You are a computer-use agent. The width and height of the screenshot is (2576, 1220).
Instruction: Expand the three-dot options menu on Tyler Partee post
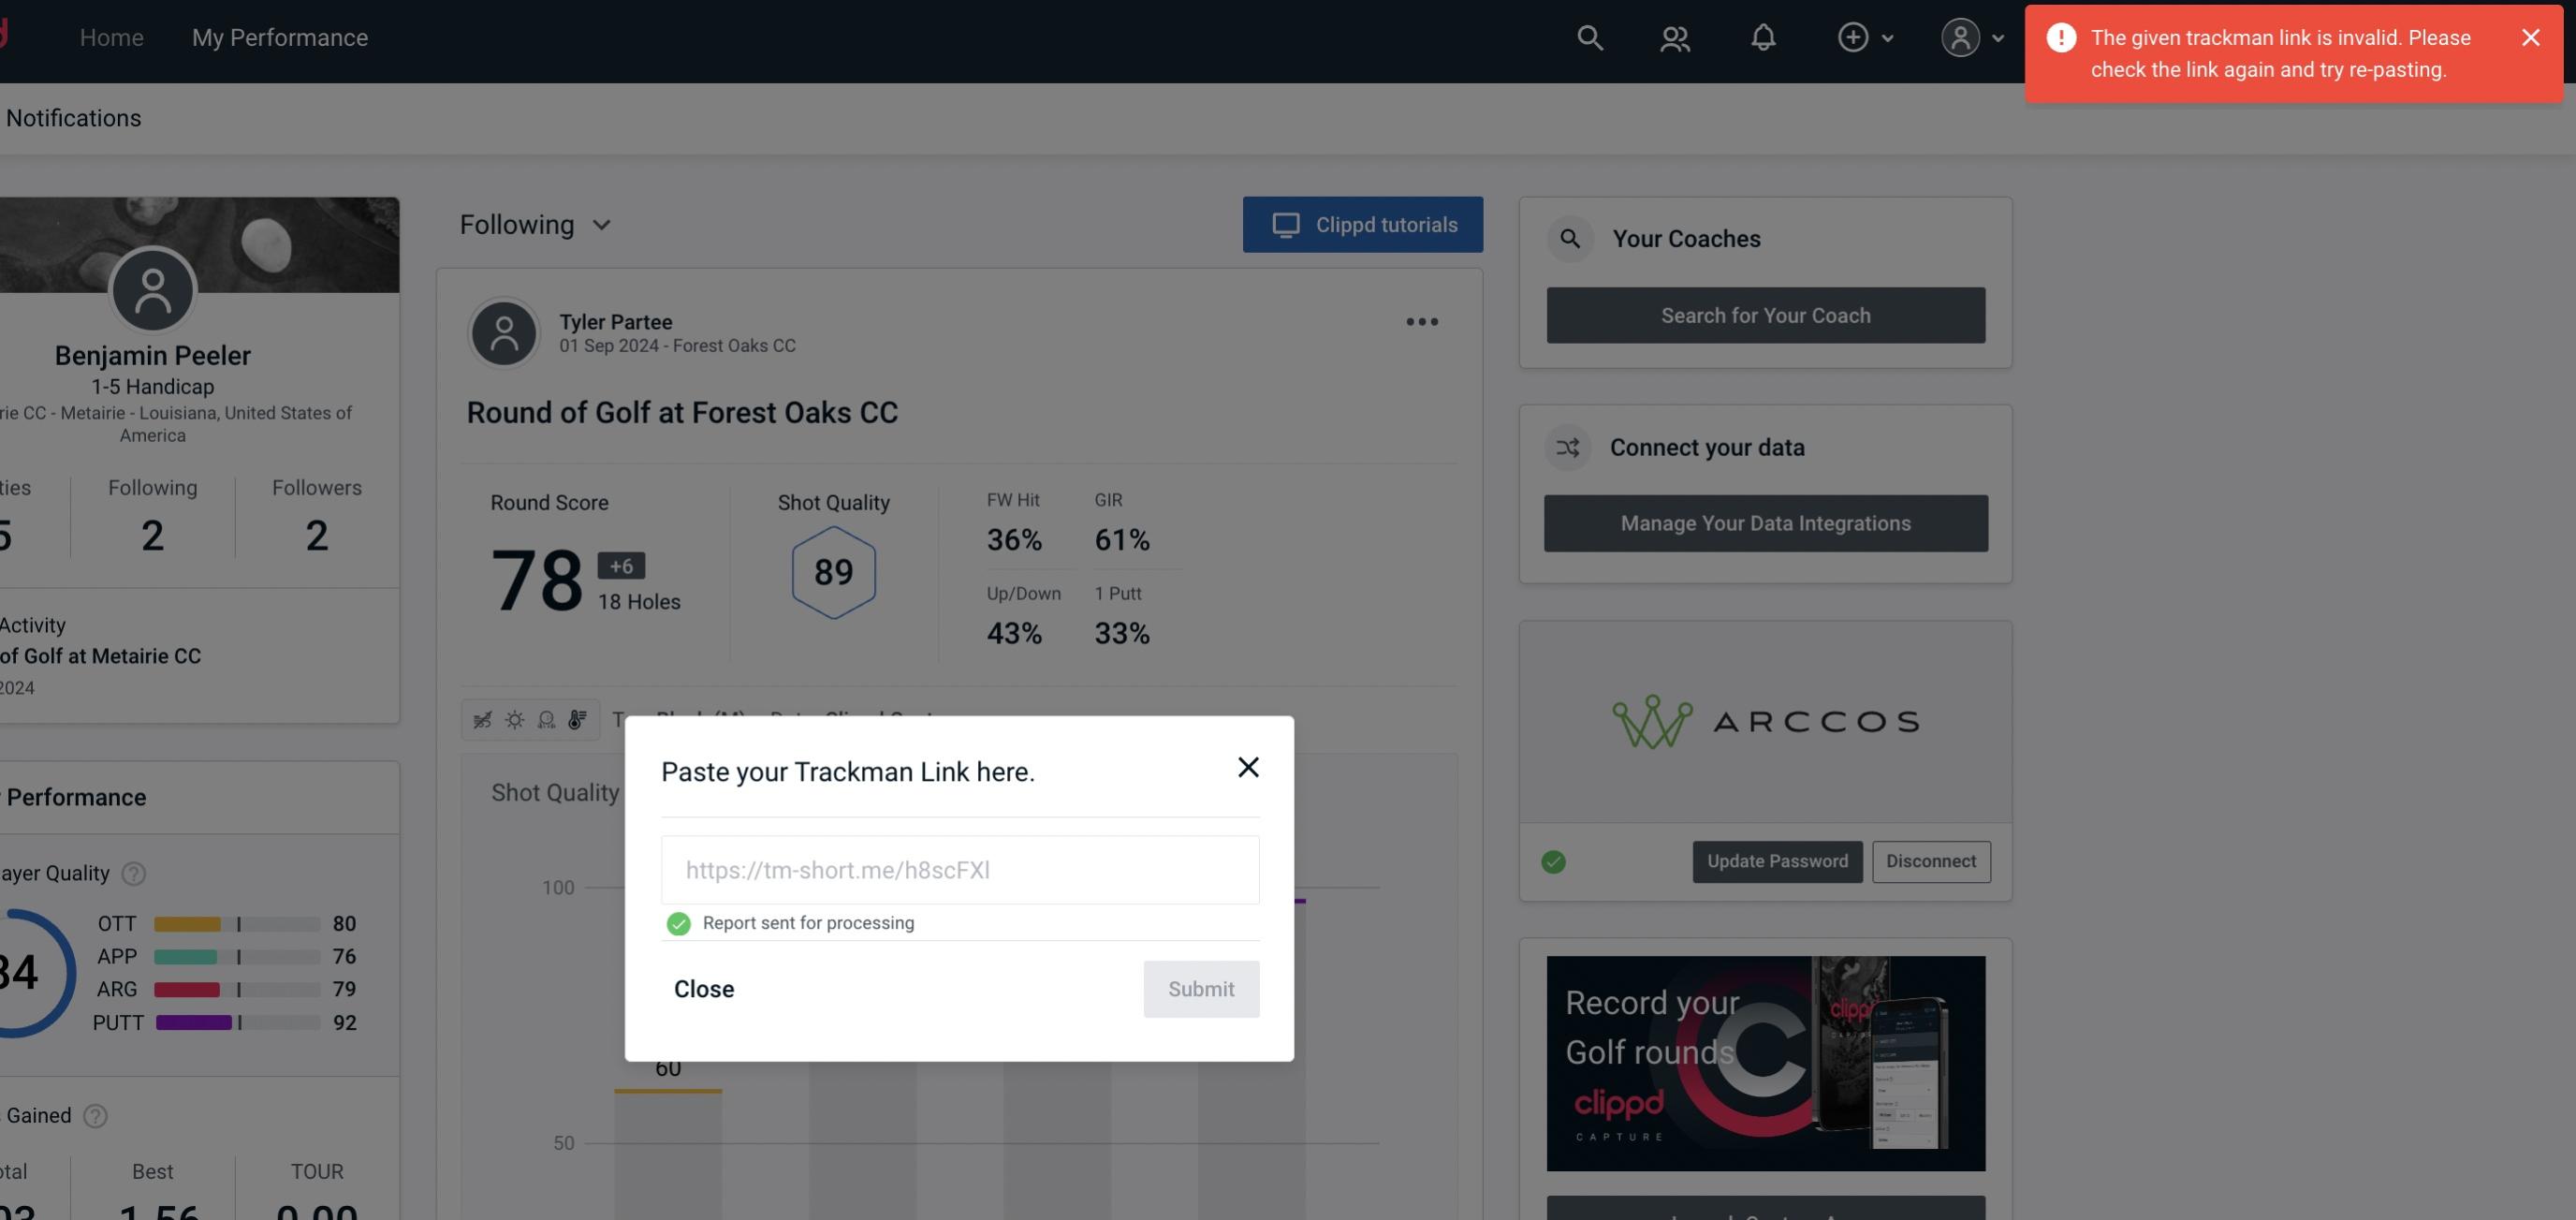(1421, 322)
